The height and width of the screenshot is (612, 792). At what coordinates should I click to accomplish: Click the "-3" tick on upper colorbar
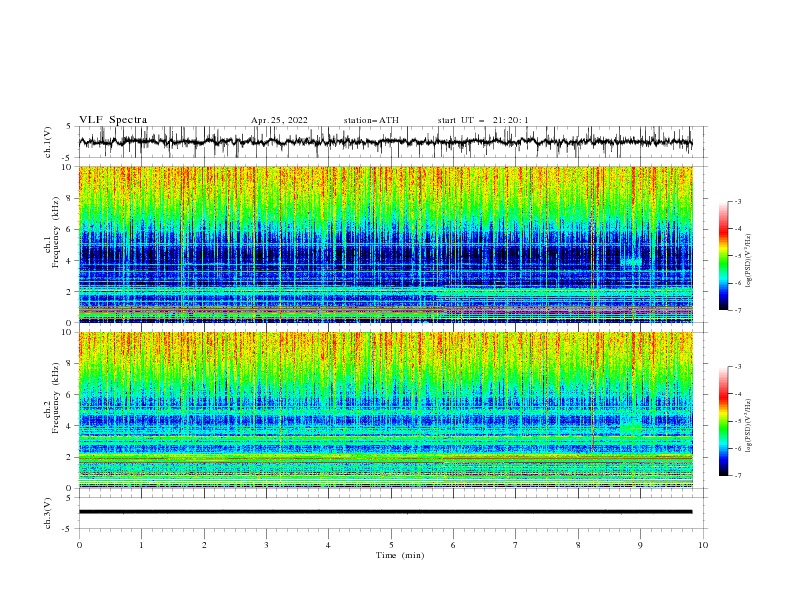738,201
